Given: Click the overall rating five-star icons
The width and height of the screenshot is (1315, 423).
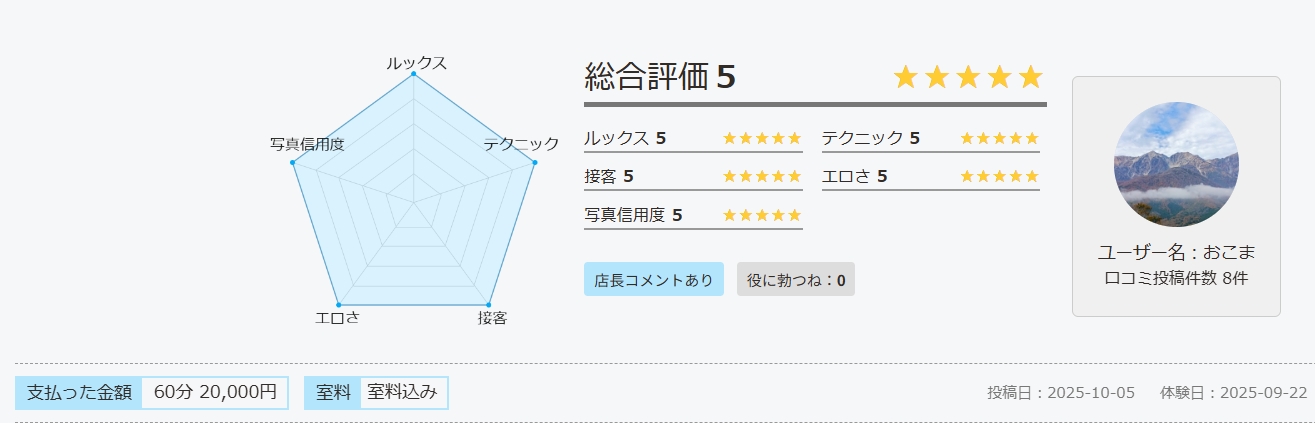Looking at the screenshot, I should (x=967, y=77).
